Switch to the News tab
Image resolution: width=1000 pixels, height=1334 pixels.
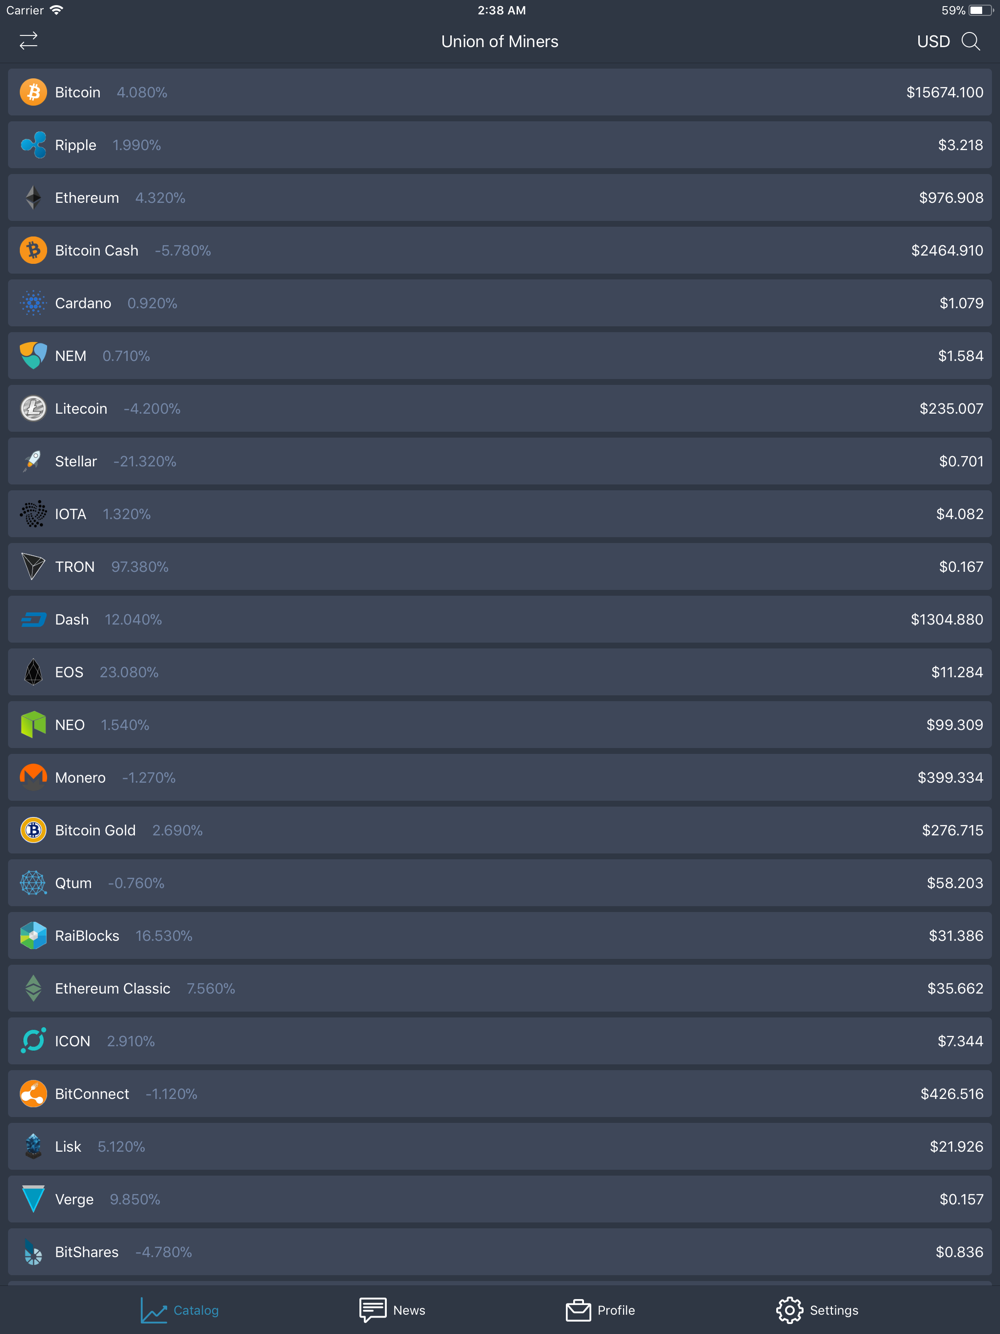(393, 1310)
